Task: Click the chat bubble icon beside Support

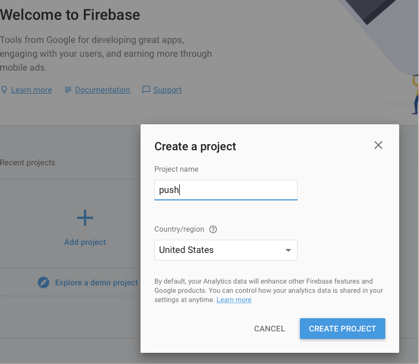Action: point(146,90)
